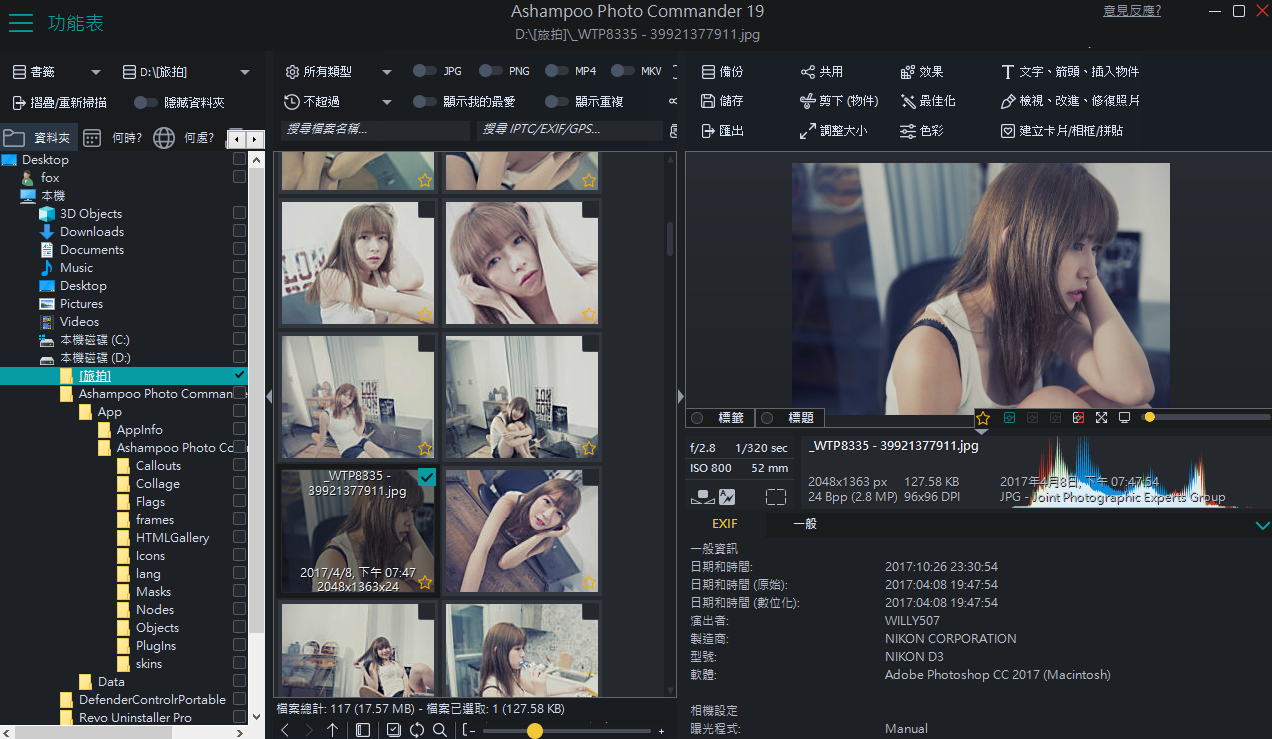Screen dimensions: 1272x739
Task: Click the 意見反應? link
Action: pyautogui.click(x=1131, y=11)
